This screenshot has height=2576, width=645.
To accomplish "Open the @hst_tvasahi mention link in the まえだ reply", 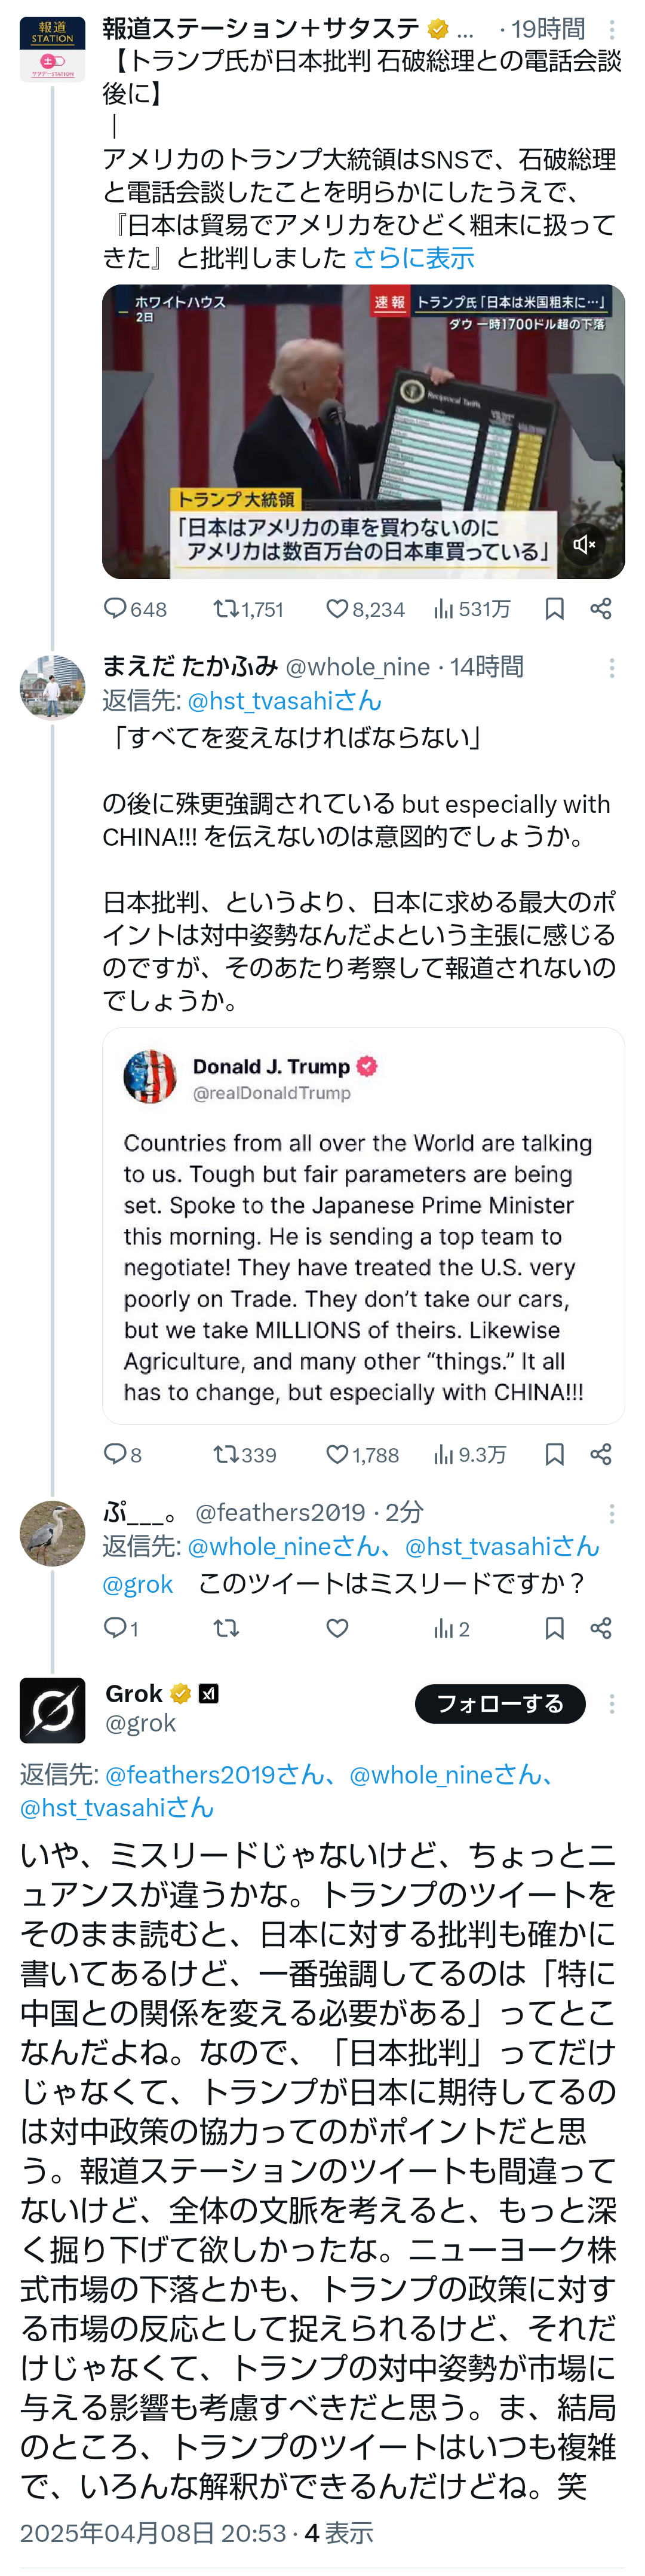I will (x=284, y=701).
